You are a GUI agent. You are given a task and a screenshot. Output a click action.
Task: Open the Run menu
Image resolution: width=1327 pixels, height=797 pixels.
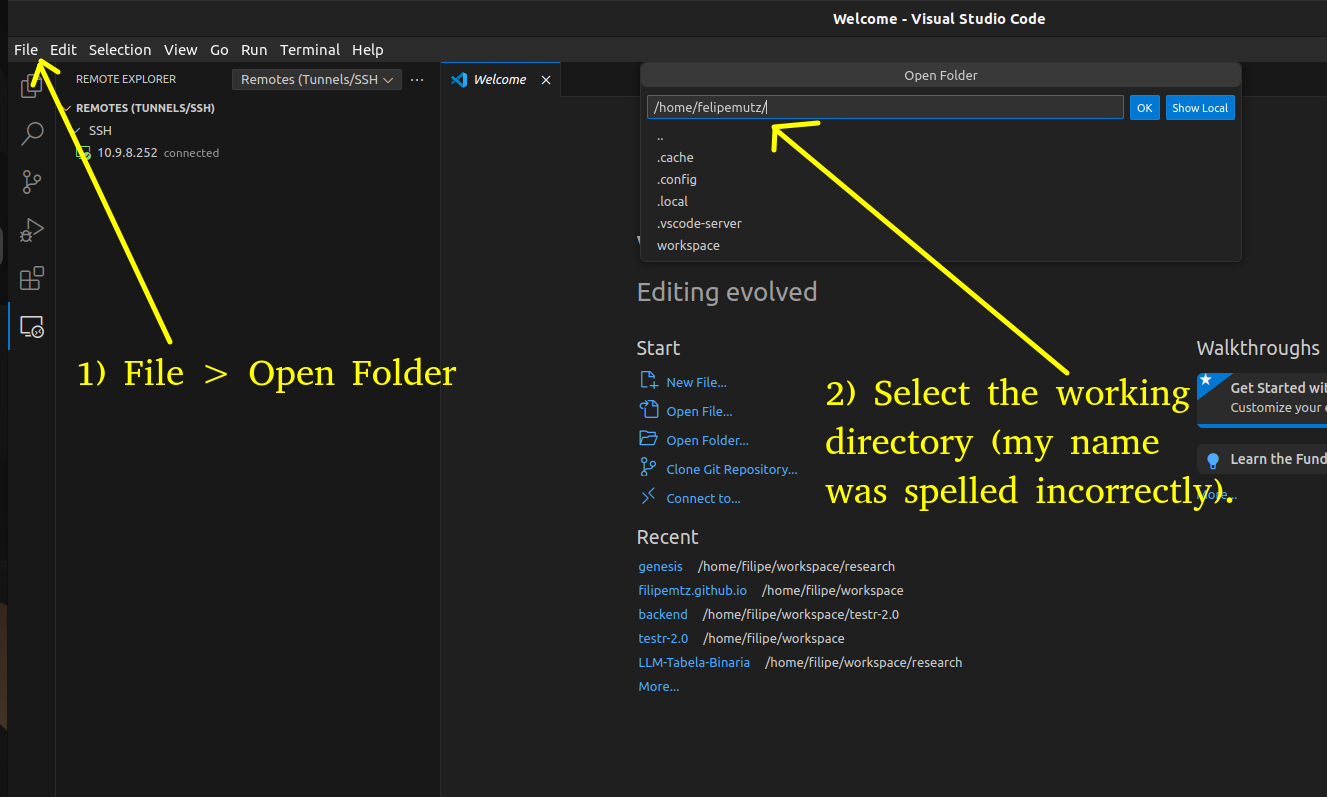click(x=254, y=49)
